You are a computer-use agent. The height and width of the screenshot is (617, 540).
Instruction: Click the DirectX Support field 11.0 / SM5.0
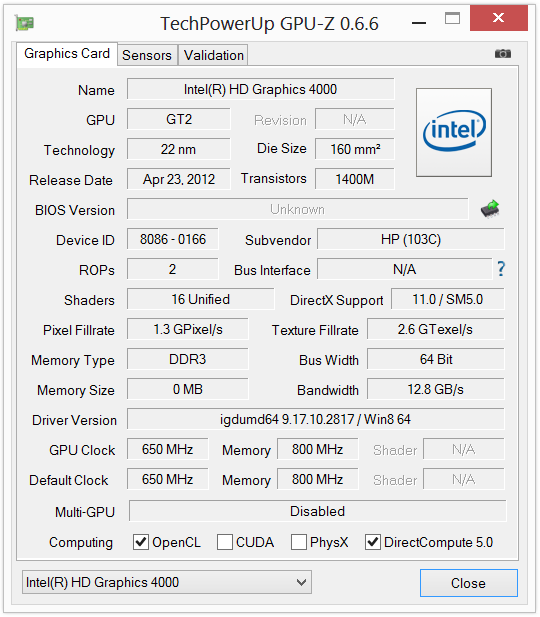tap(448, 299)
